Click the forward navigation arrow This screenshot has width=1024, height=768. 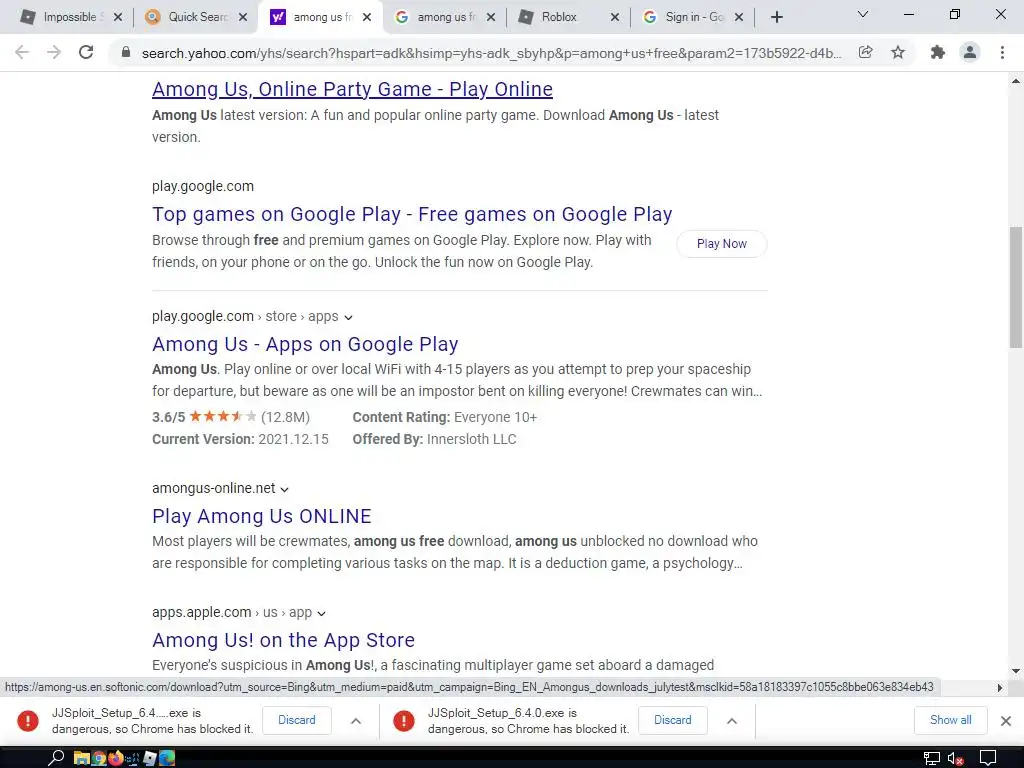tap(54, 52)
